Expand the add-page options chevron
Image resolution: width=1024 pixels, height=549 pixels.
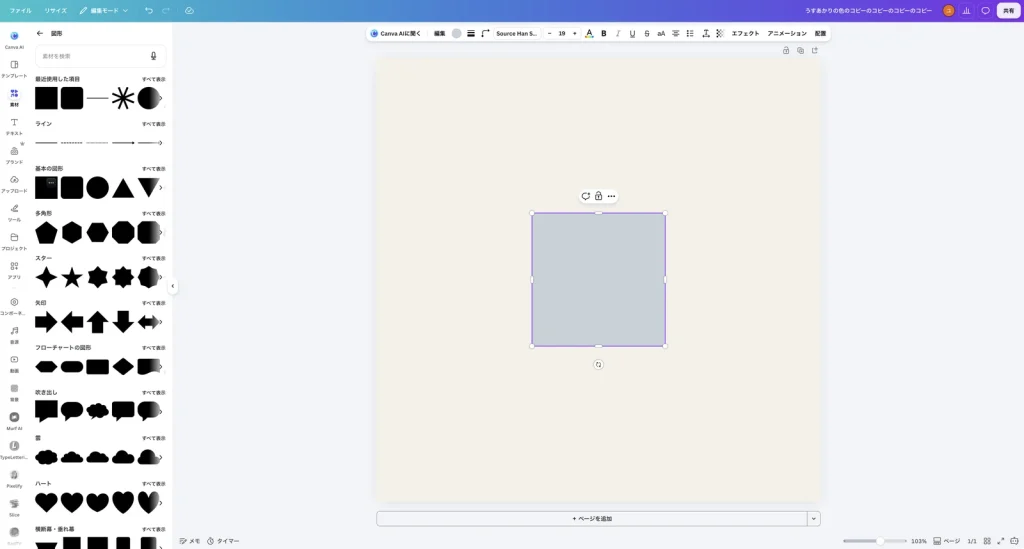pyautogui.click(x=814, y=518)
